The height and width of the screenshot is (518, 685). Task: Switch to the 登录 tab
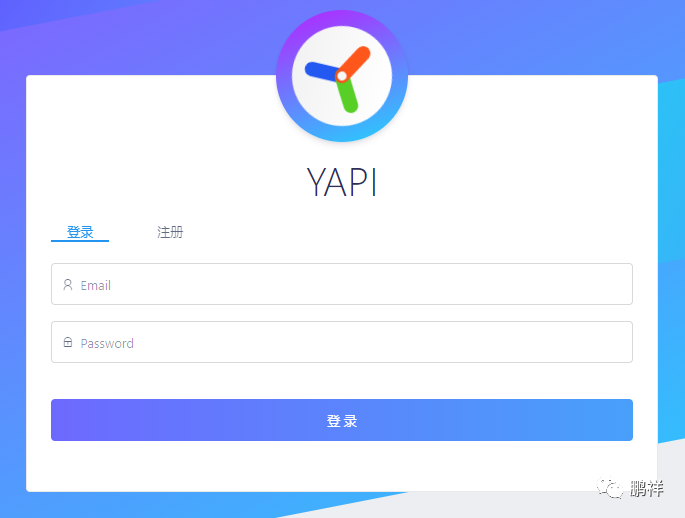coord(80,232)
